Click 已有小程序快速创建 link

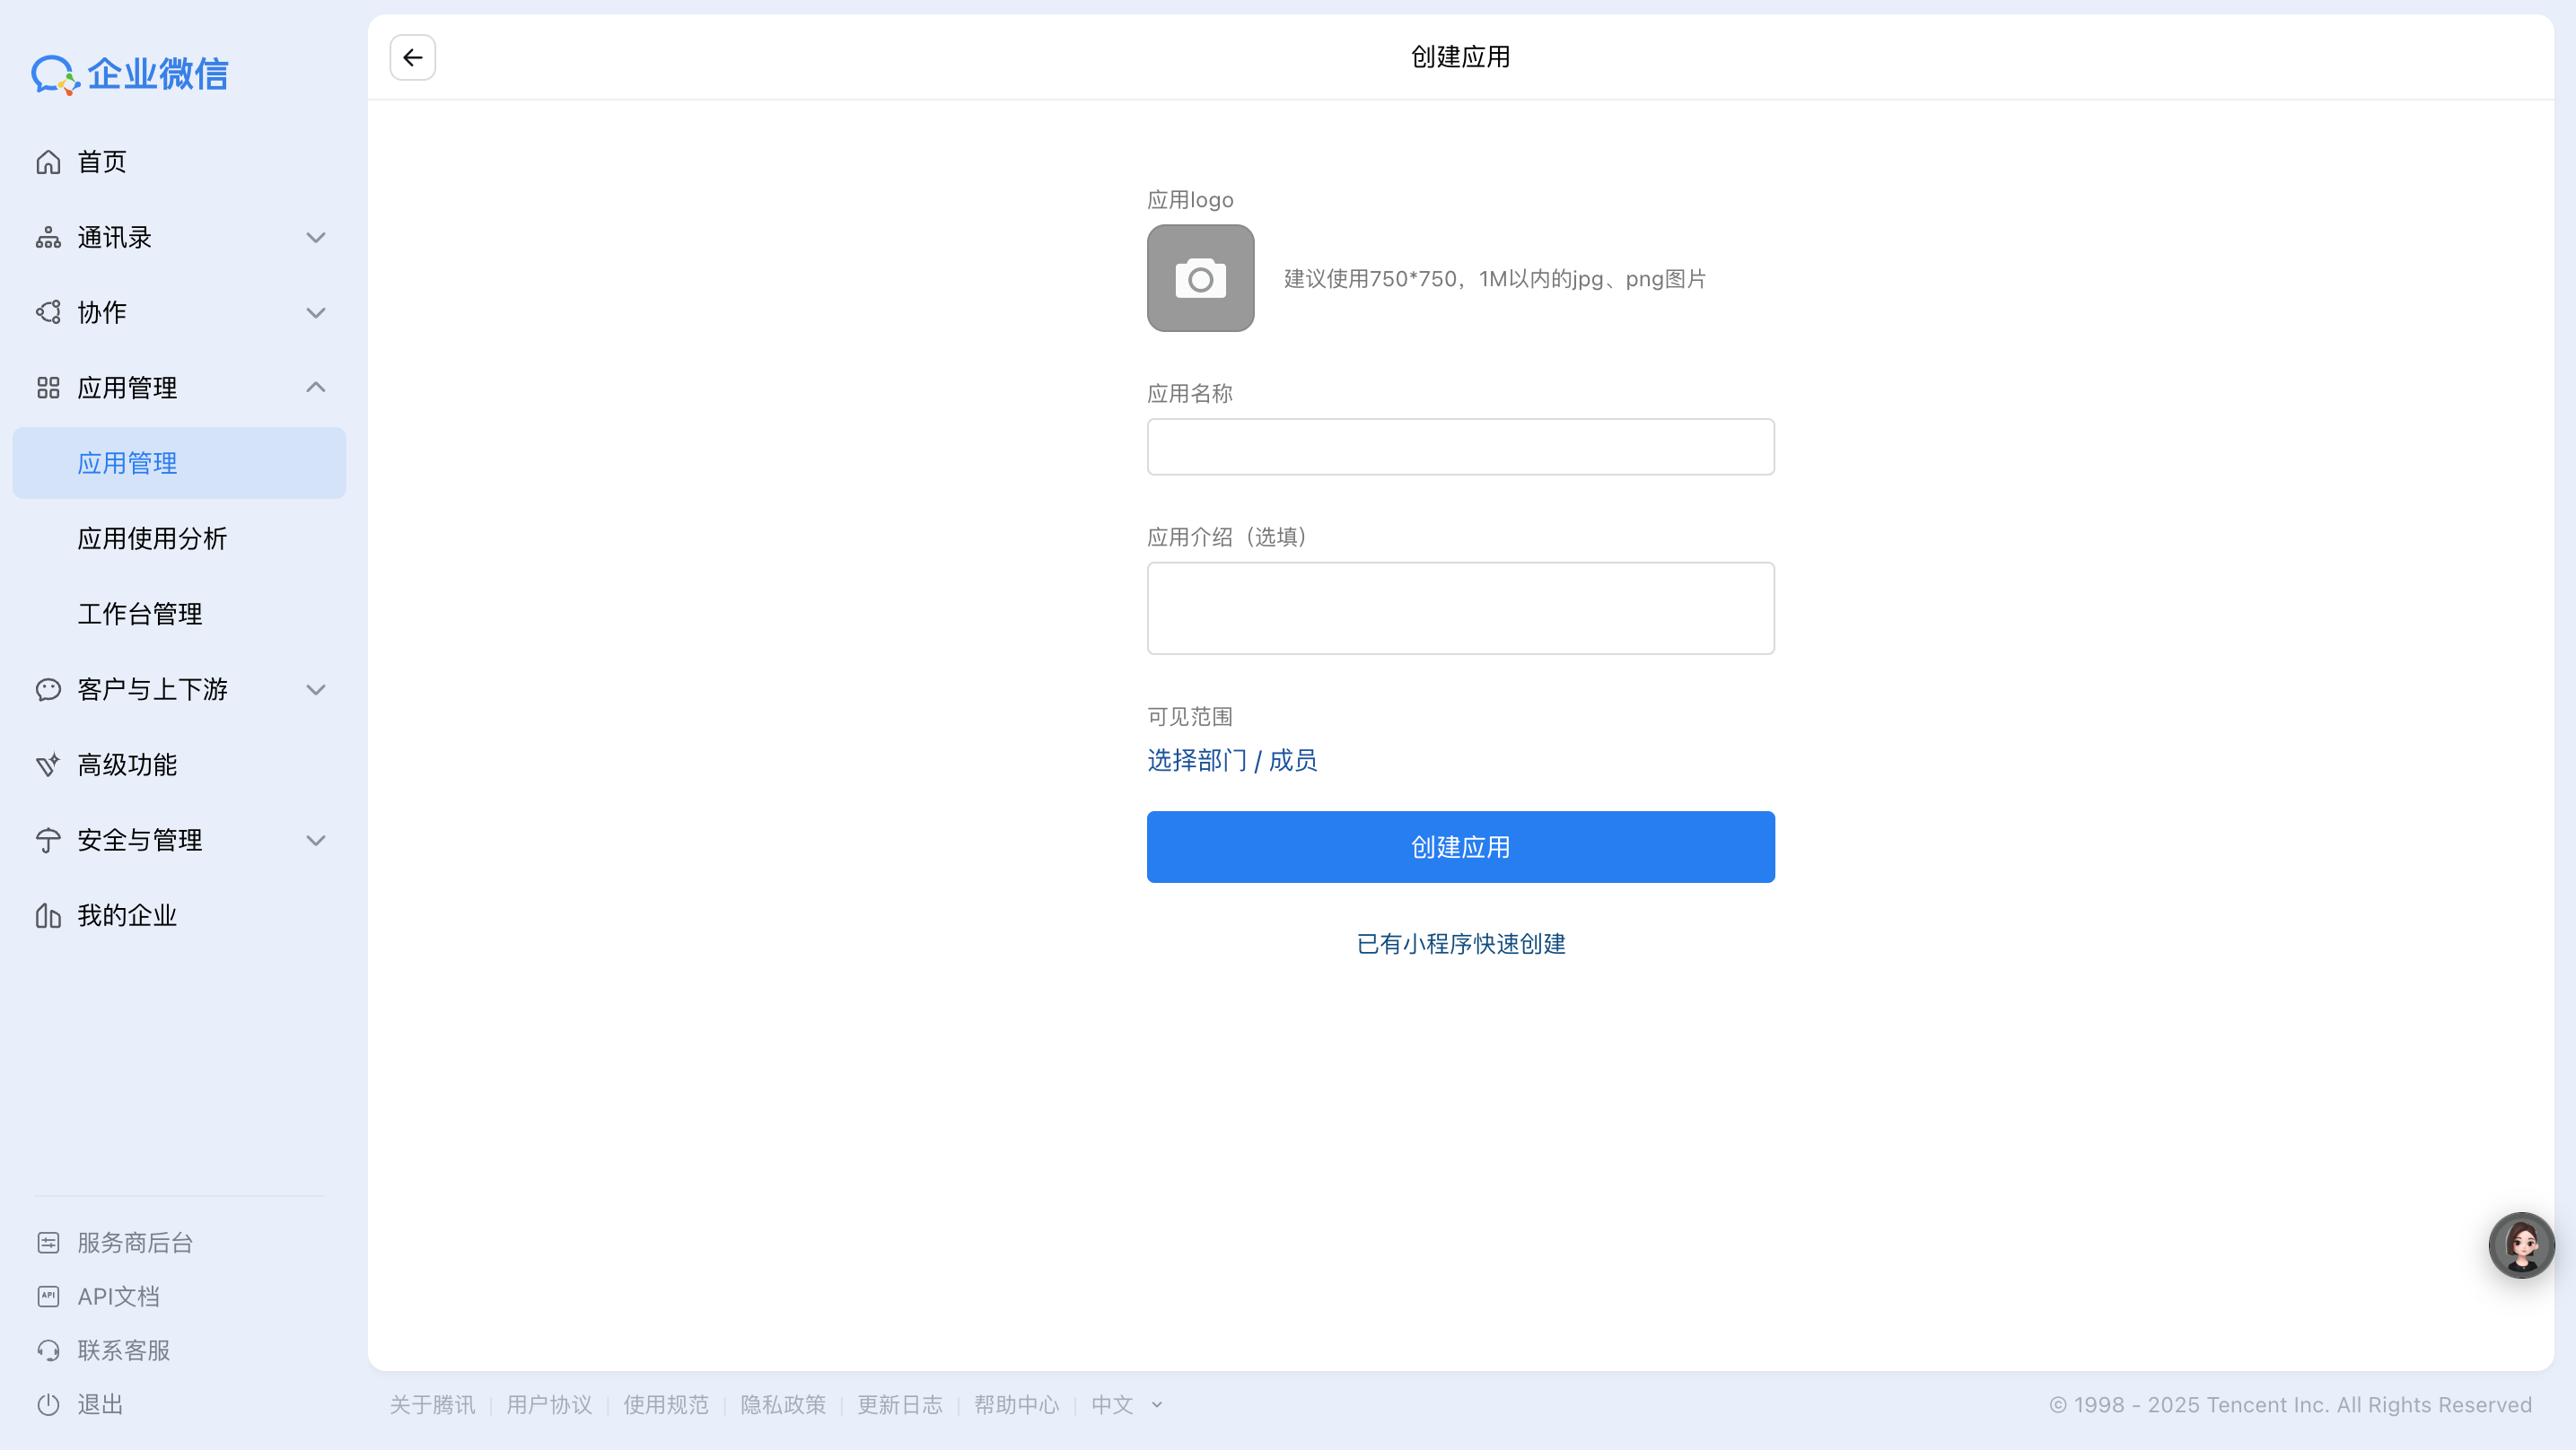point(1460,944)
